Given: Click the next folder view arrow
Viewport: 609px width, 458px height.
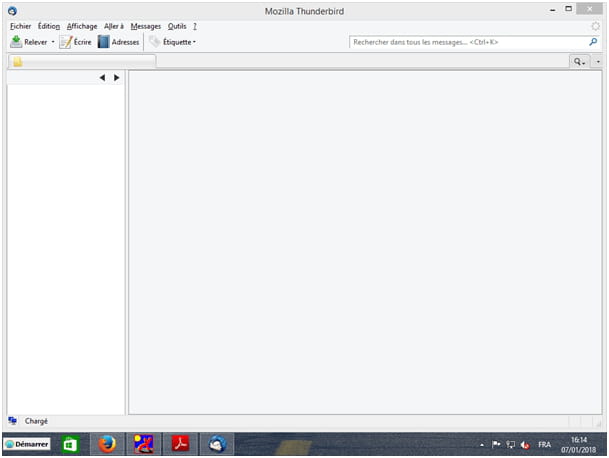Looking at the screenshot, I should (x=117, y=78).
